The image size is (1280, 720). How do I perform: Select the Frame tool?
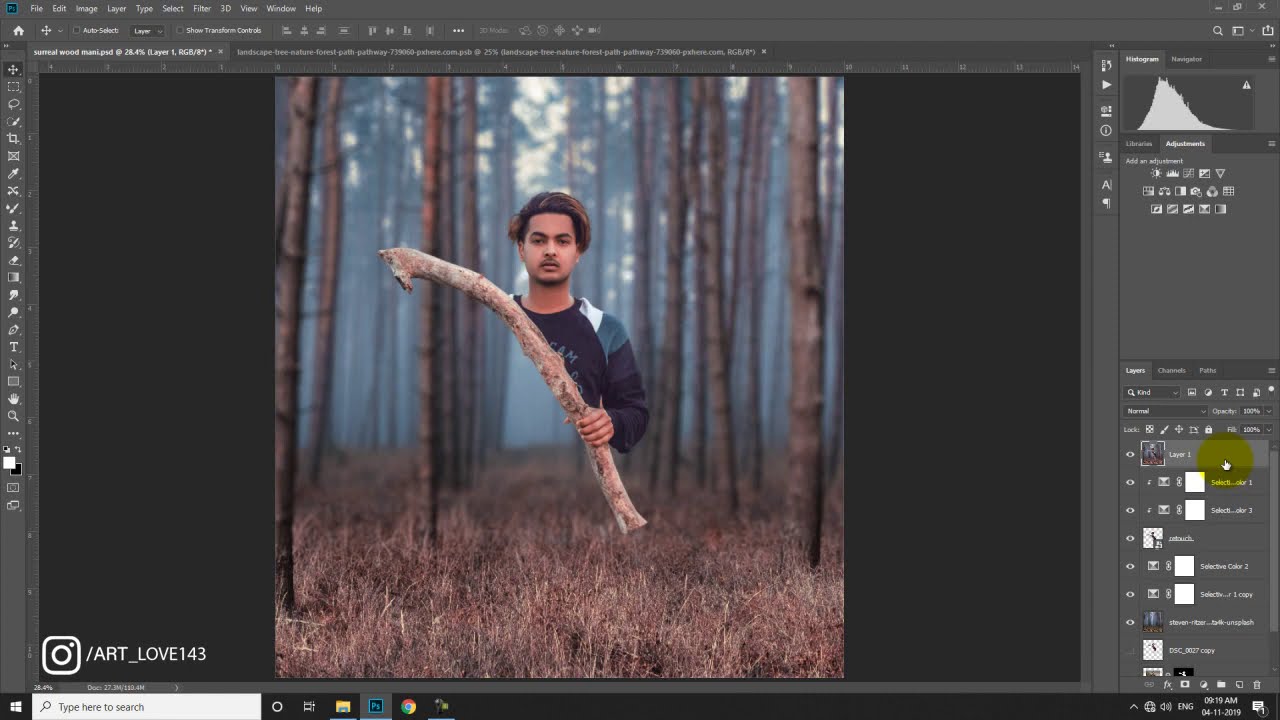14,156
